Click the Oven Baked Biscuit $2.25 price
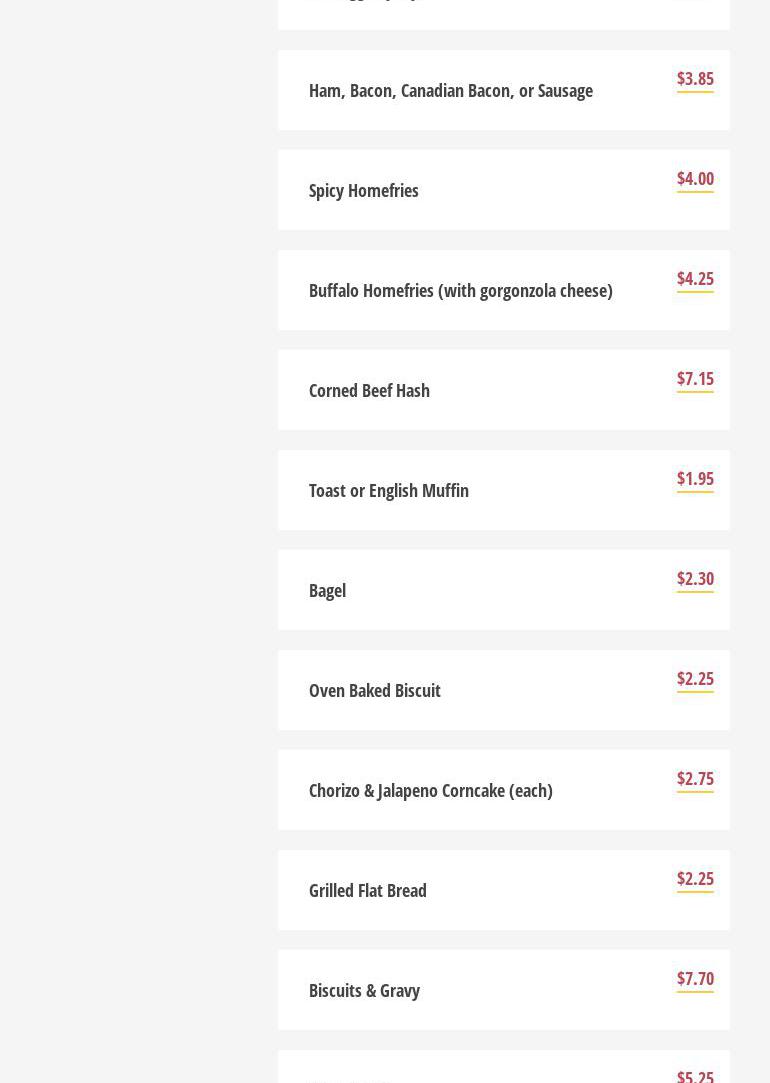 coord(695,679)
